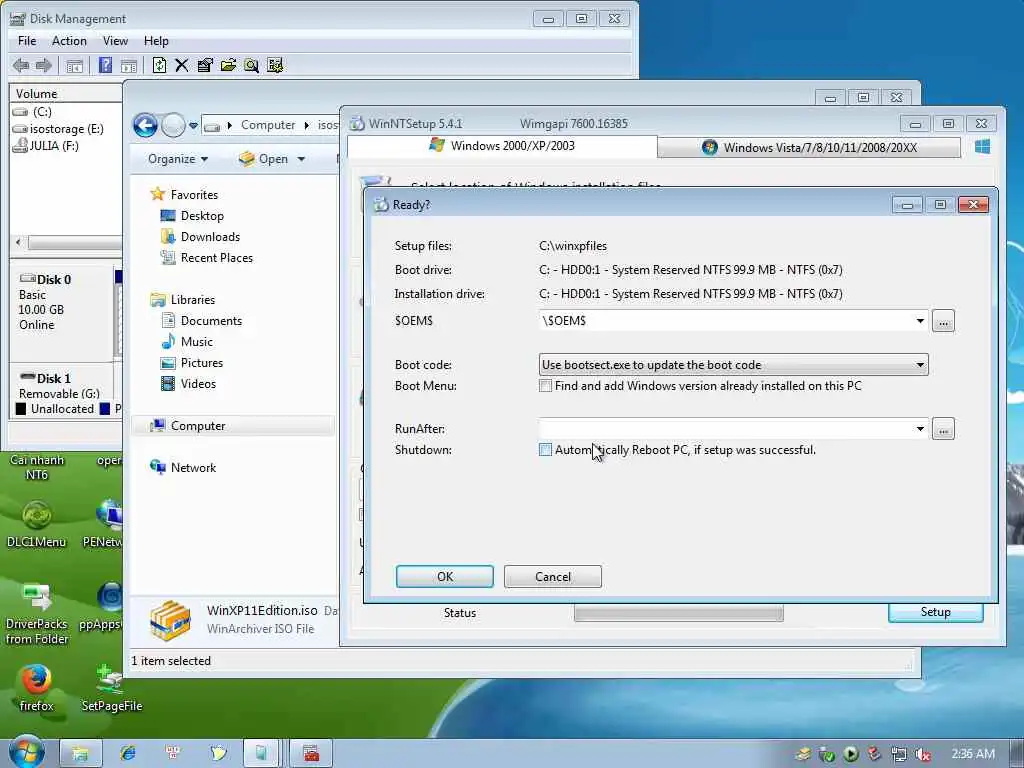
Task: Open the Explorer recent locations dropdown arrow
Action: 193,125
